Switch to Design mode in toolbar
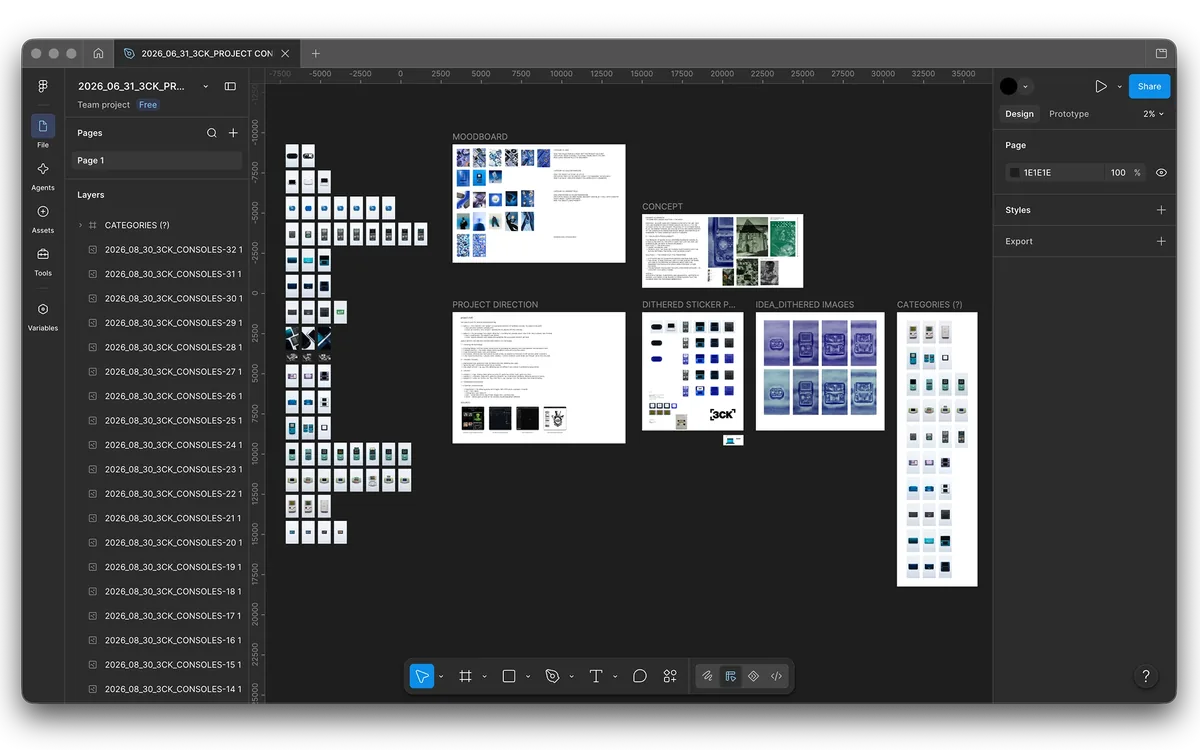 pyautogui.click(x=730, y=676)
